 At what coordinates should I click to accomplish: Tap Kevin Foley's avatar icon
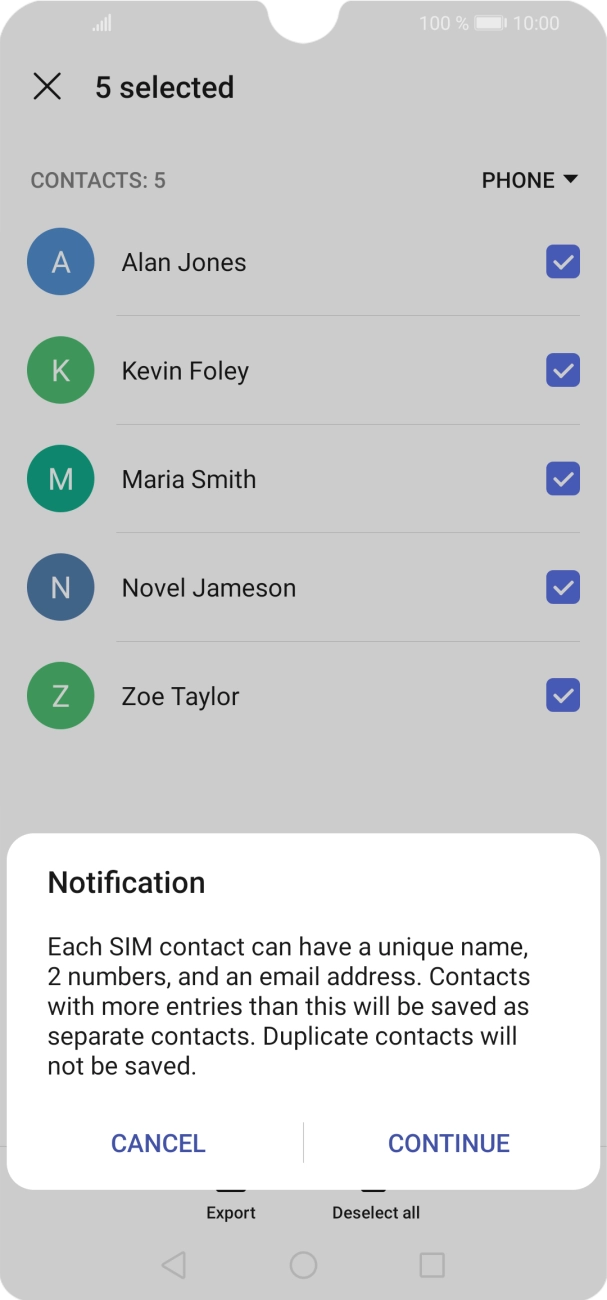click(61, 371)
